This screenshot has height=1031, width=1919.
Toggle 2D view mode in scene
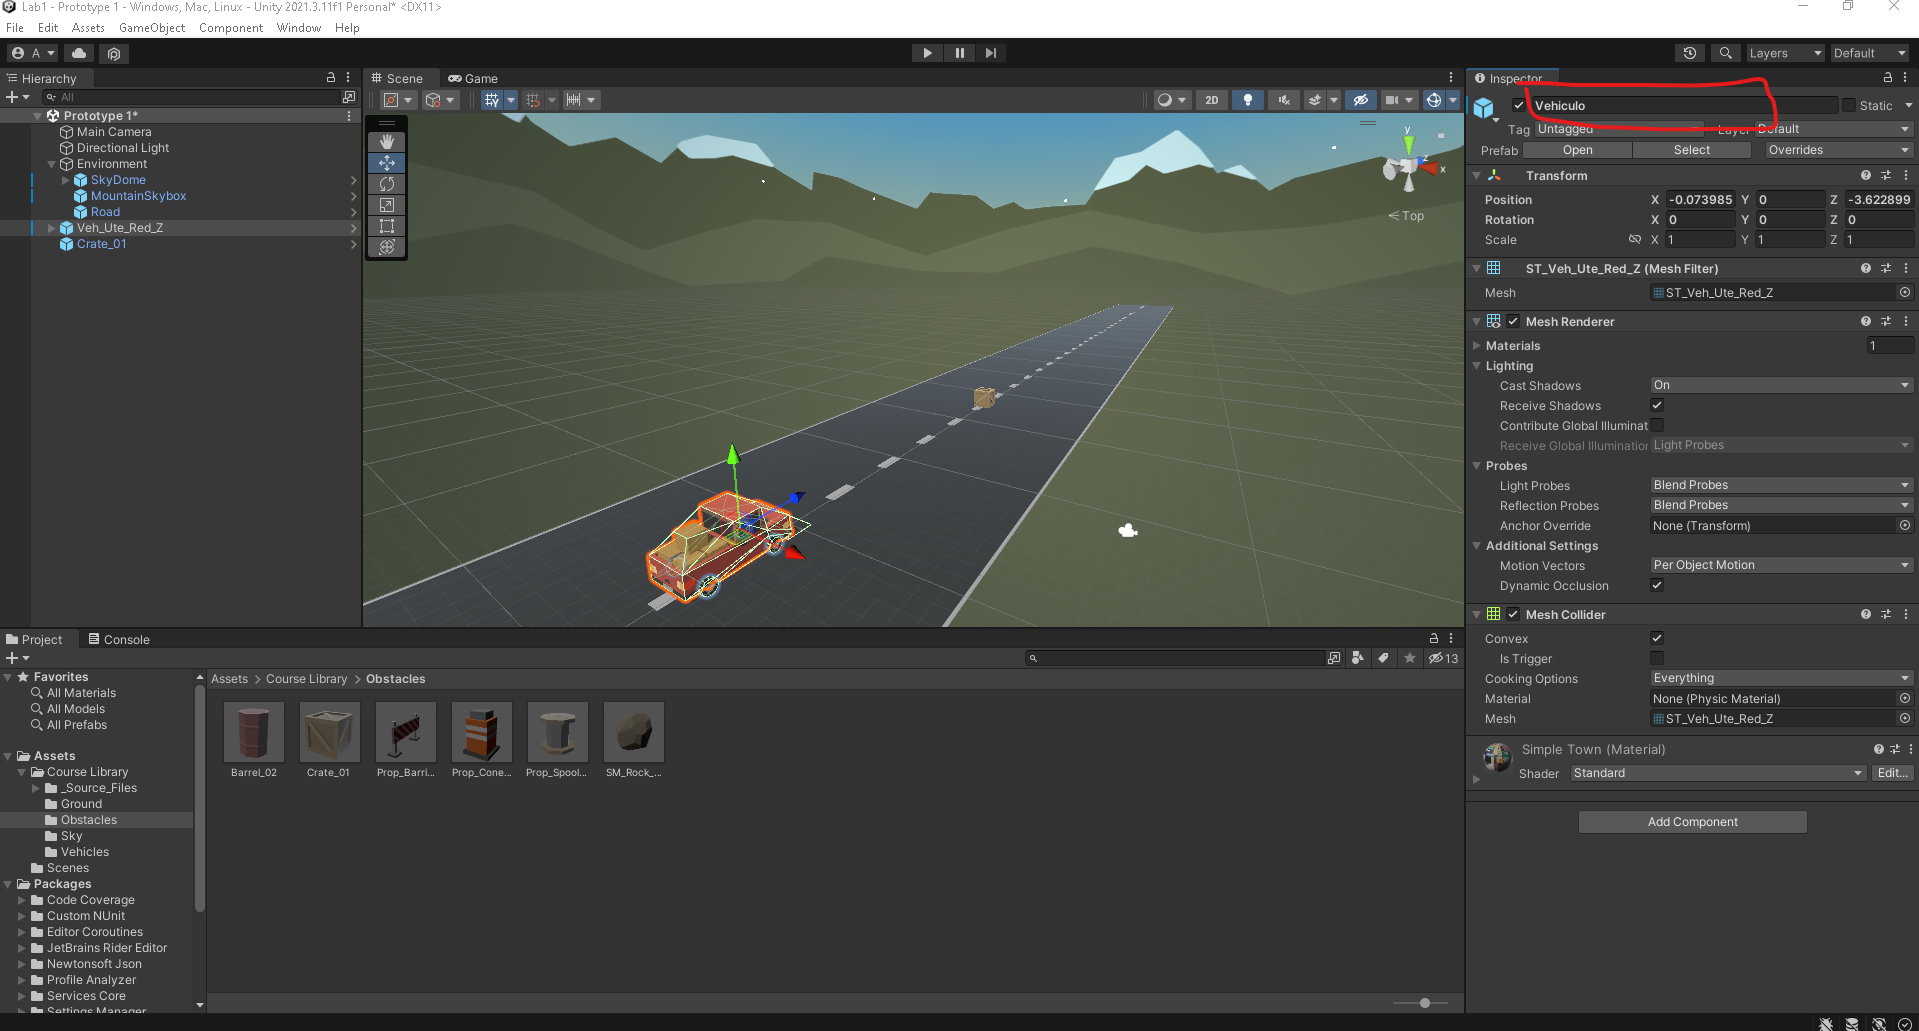click(x=1212, y=100)
